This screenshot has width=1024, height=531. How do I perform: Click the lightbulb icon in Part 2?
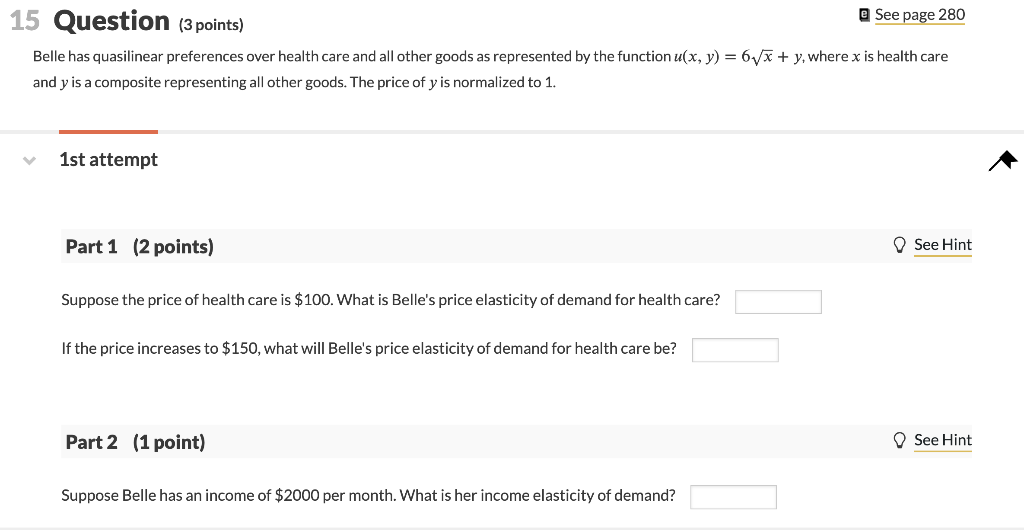(899, 440)
